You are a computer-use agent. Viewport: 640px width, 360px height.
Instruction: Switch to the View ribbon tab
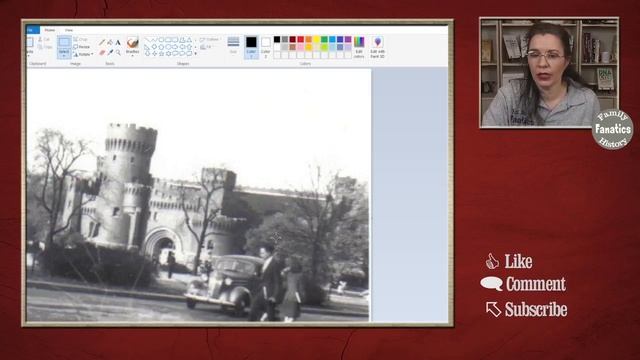point(69,30)
